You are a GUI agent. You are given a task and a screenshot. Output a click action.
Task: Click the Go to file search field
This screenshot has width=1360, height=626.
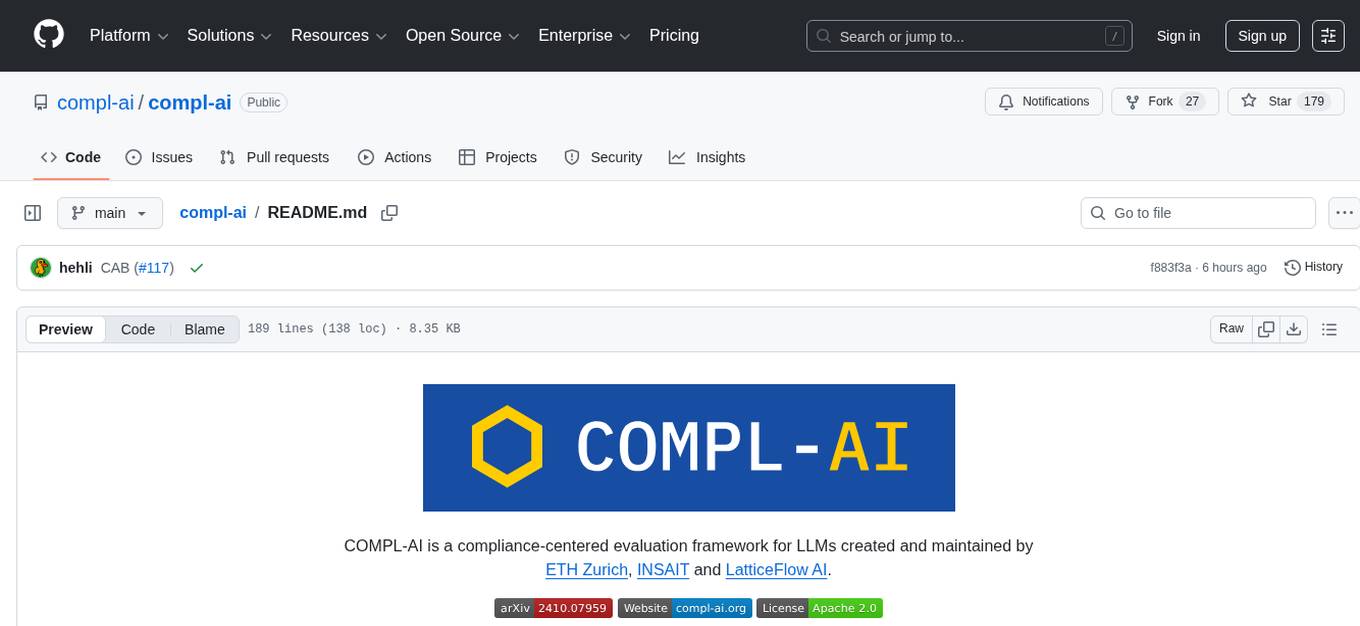point(1197,212)
